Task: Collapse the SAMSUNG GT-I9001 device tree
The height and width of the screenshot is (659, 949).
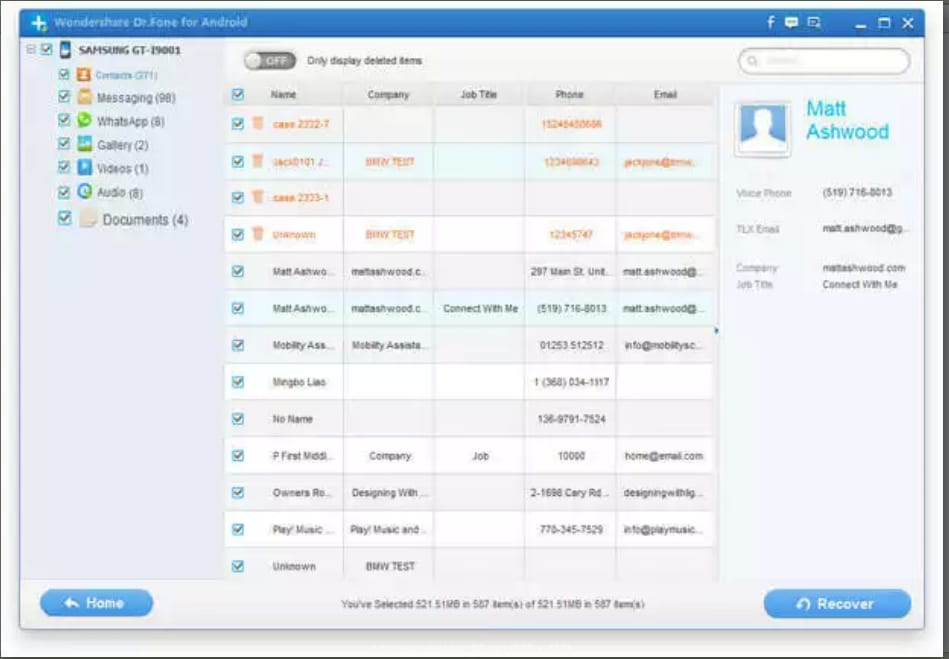Action: [30, 50]
